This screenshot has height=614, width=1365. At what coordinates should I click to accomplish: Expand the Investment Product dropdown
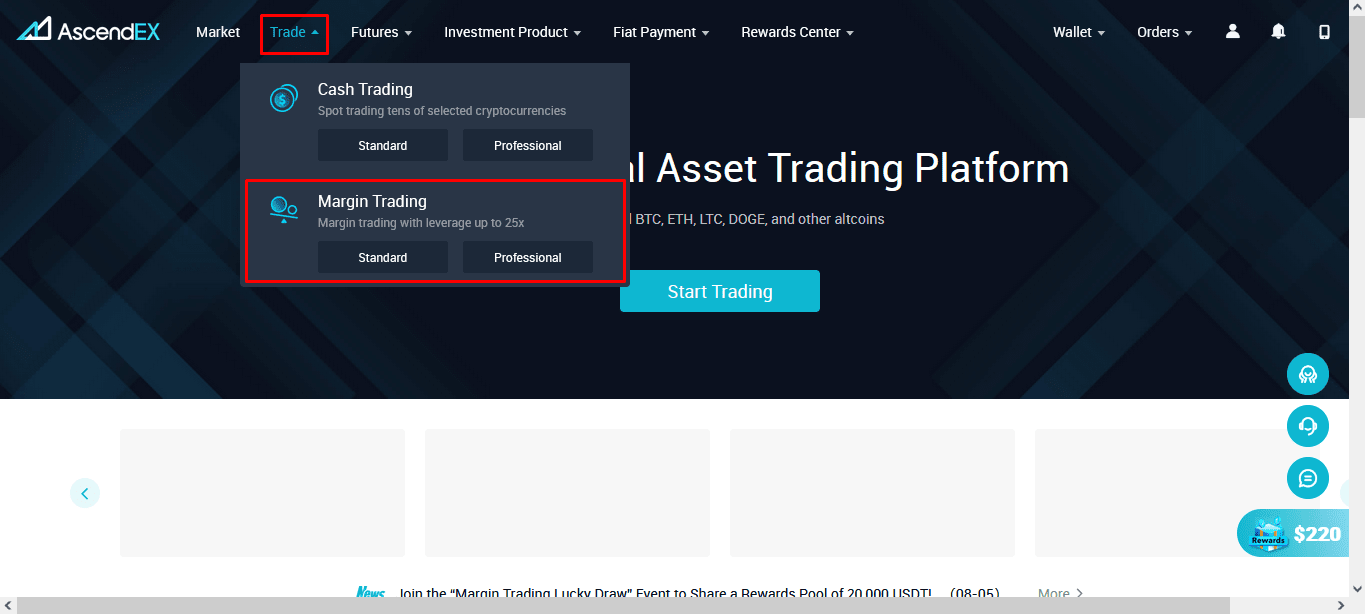pos(512,32)
